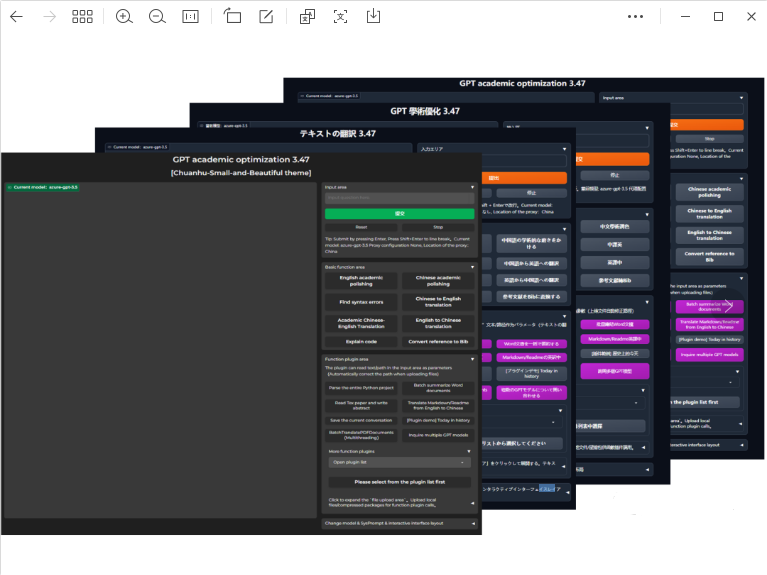
Task: Expand Change model & SysPrompt section
Action: point(400,524)
